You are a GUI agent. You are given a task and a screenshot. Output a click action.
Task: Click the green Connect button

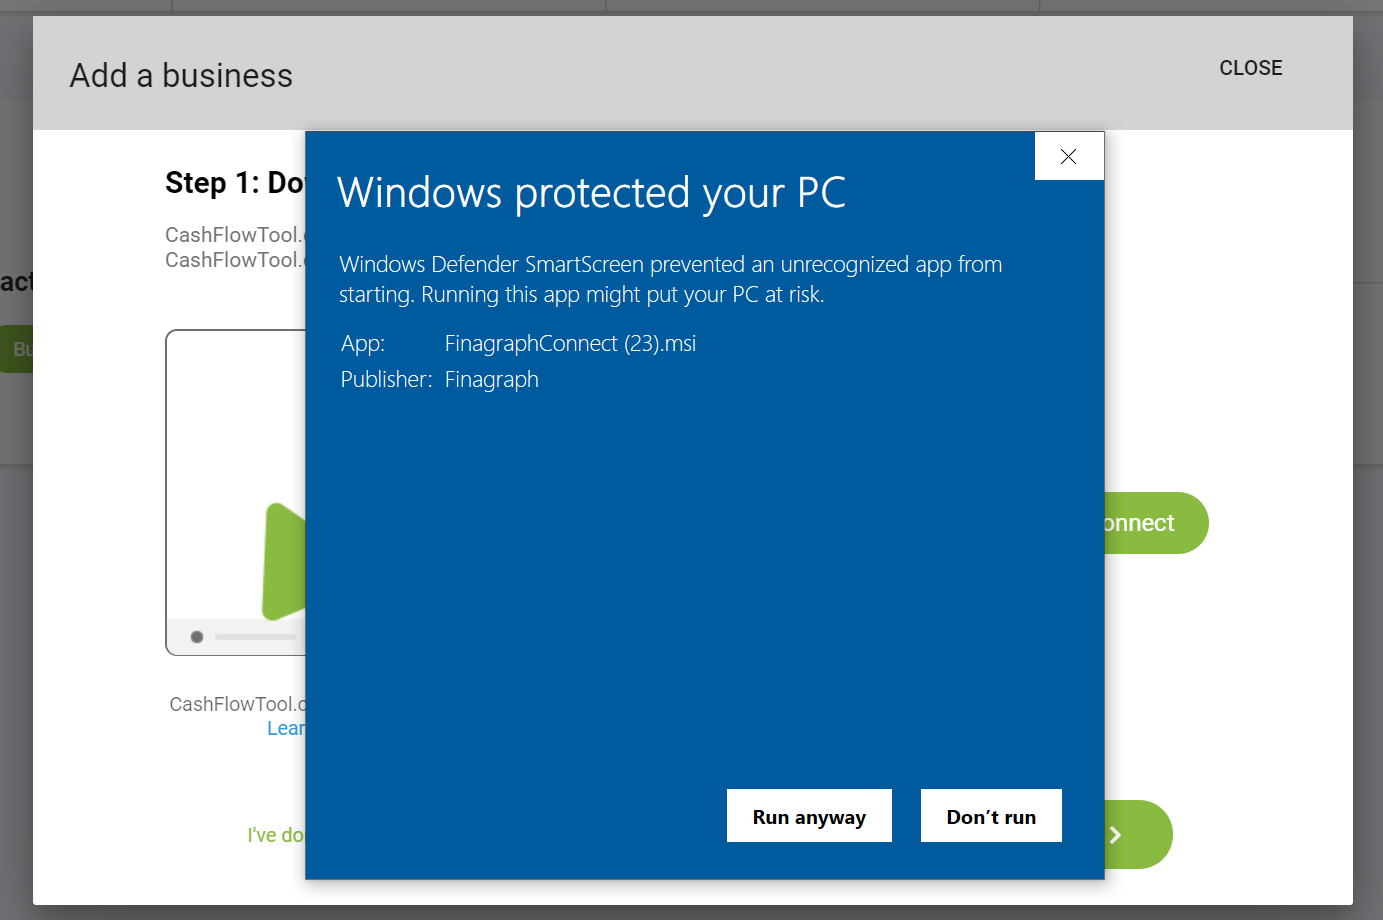coord(1156,523)
